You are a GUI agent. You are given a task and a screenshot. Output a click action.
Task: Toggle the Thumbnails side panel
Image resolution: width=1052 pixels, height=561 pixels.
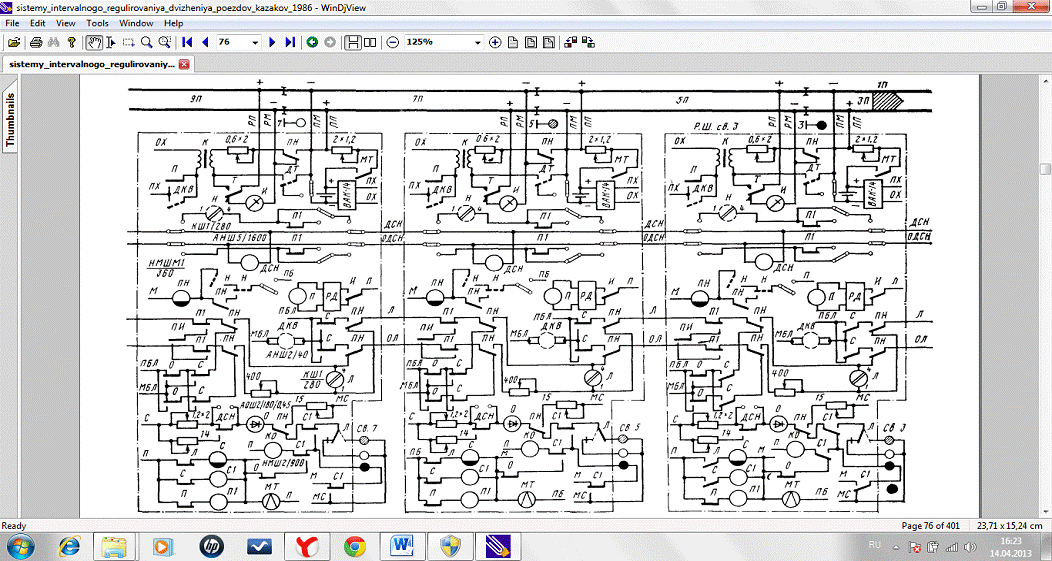[x=11, y=121]
